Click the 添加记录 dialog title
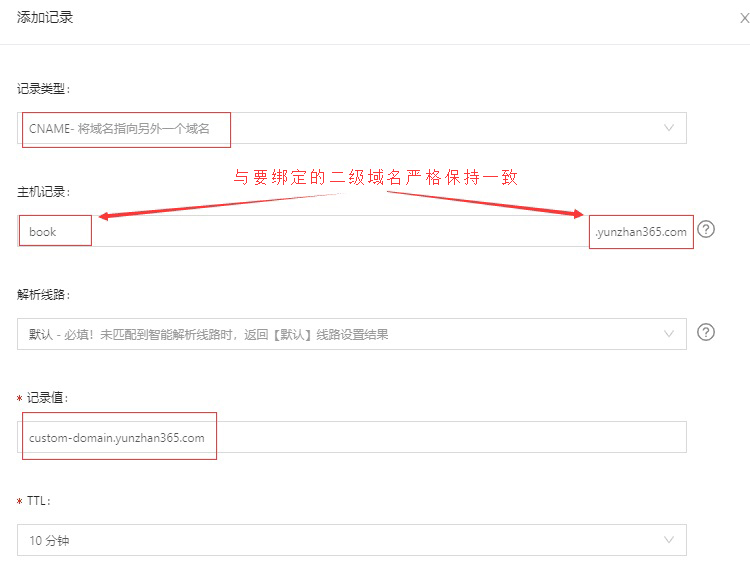The image size is (750, 575). [45, 17]
